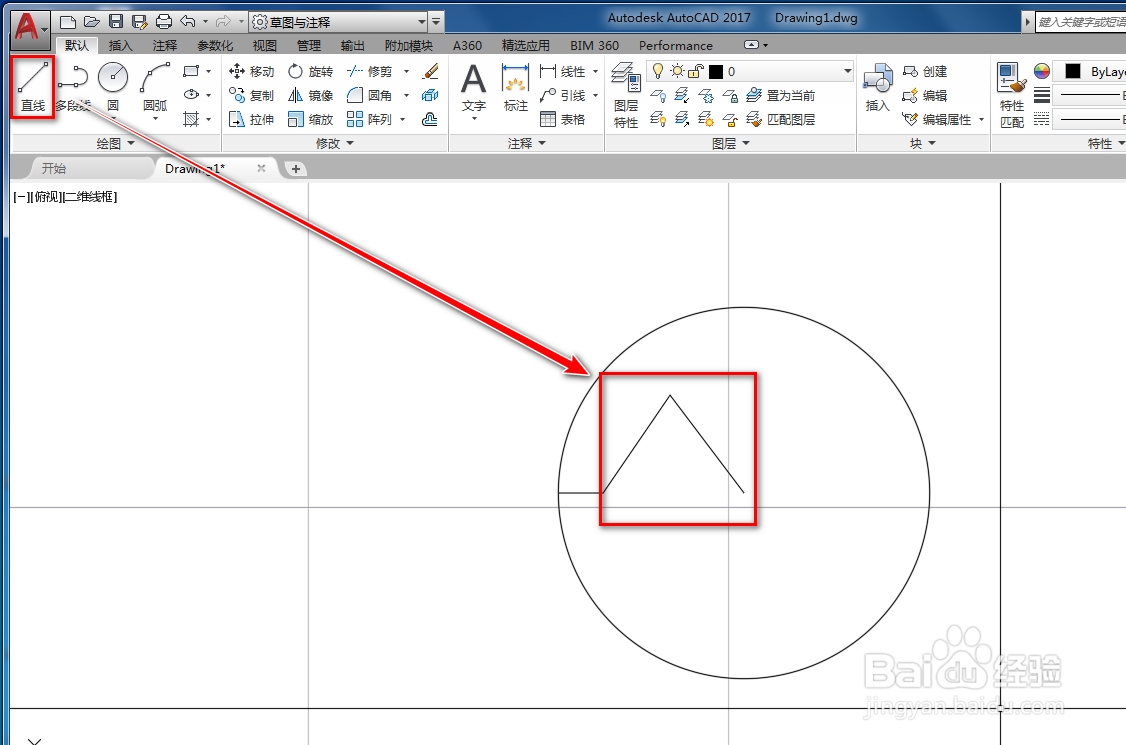Click the layer Off icon left of 置为当前 row
Screen dimensions: 1126x745
(658, 95)
